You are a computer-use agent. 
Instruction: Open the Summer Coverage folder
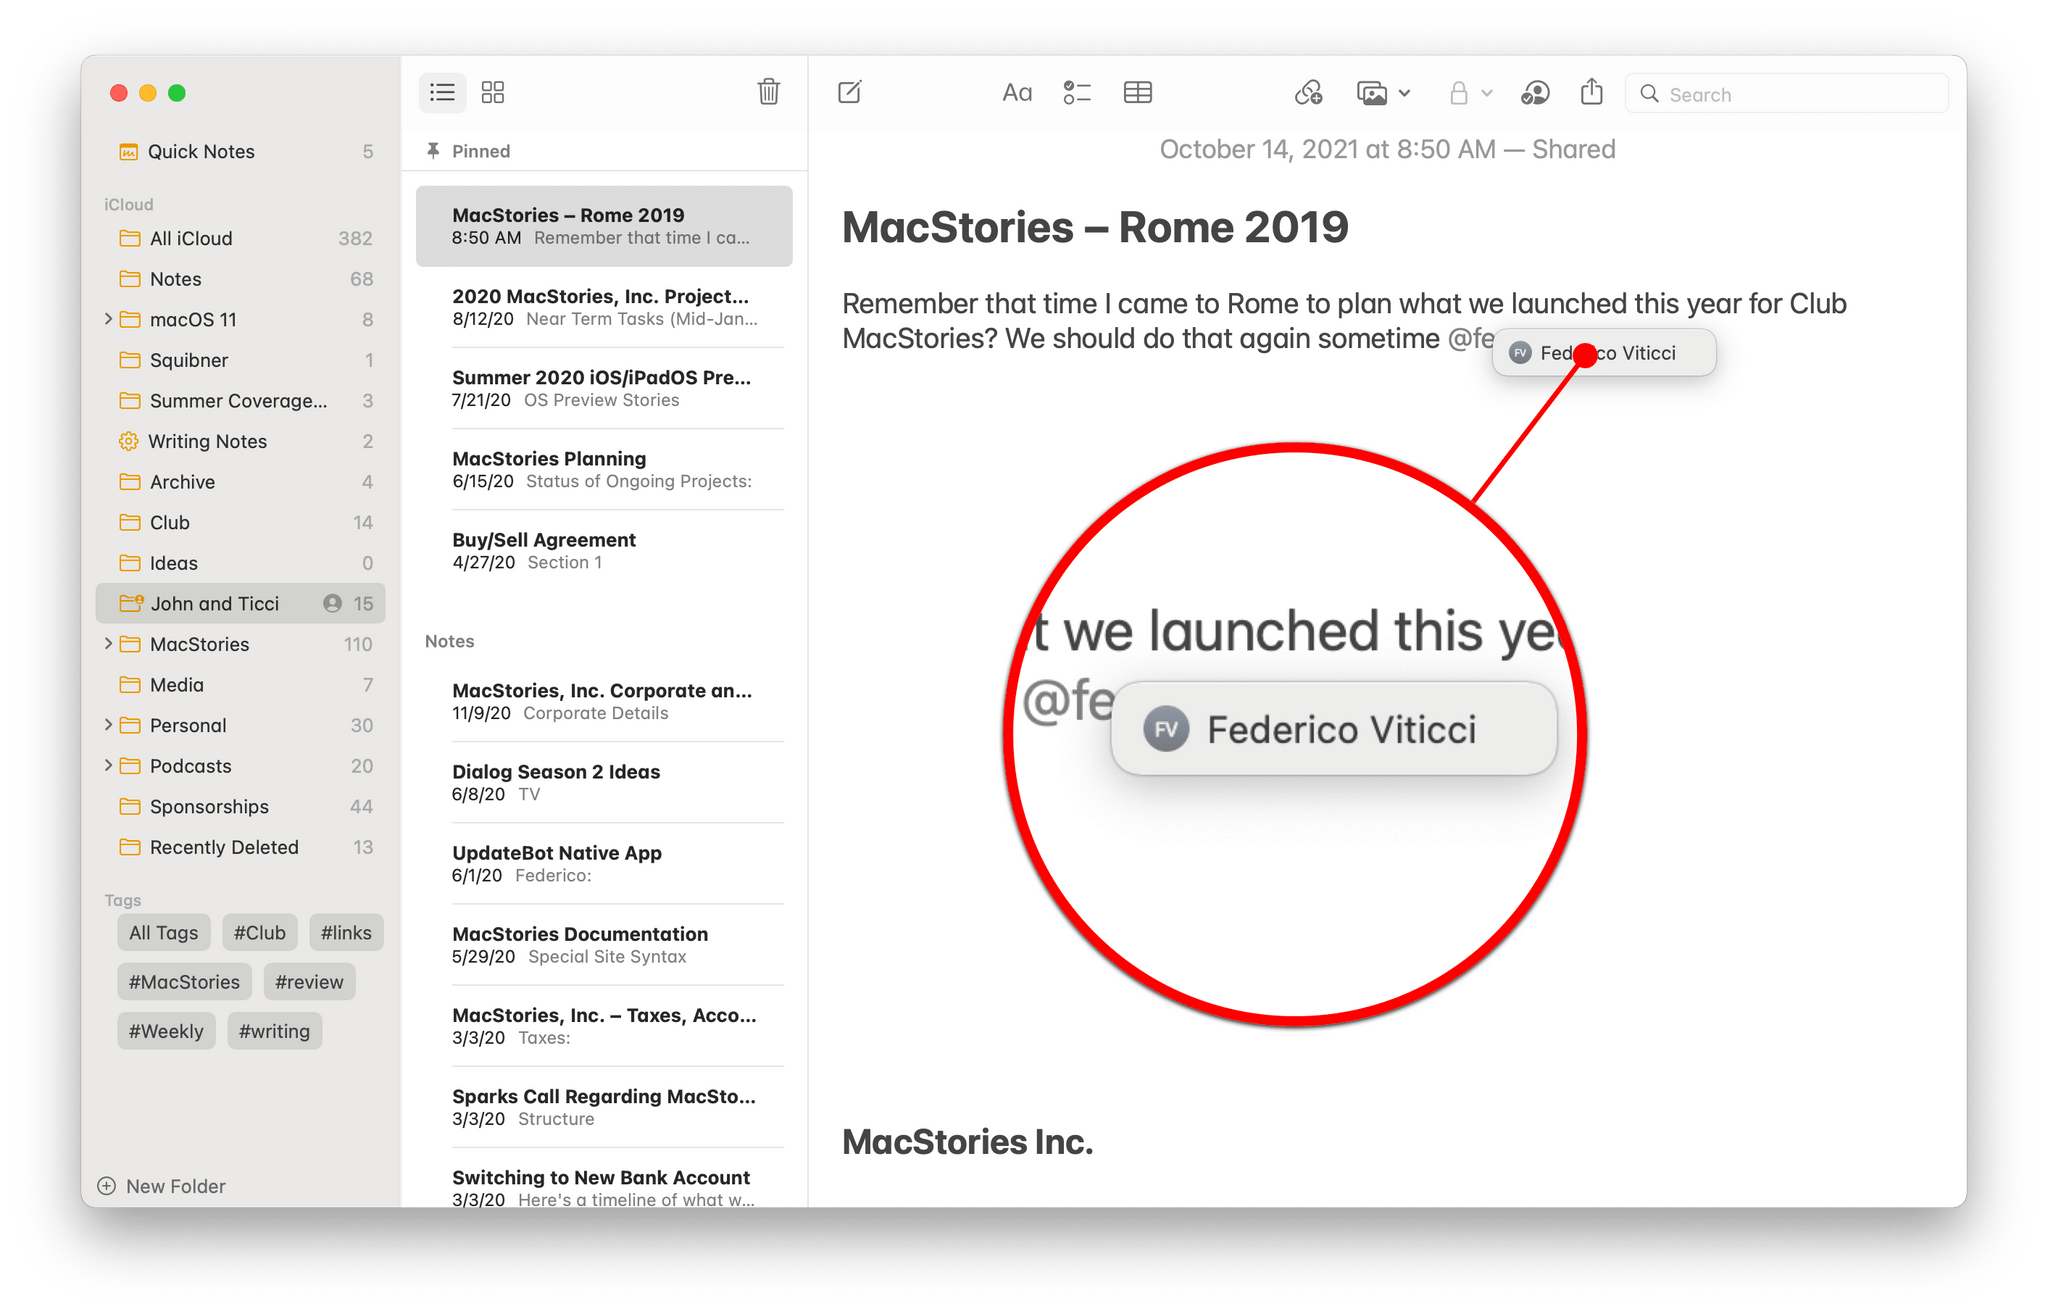click(x=241, y=400)
